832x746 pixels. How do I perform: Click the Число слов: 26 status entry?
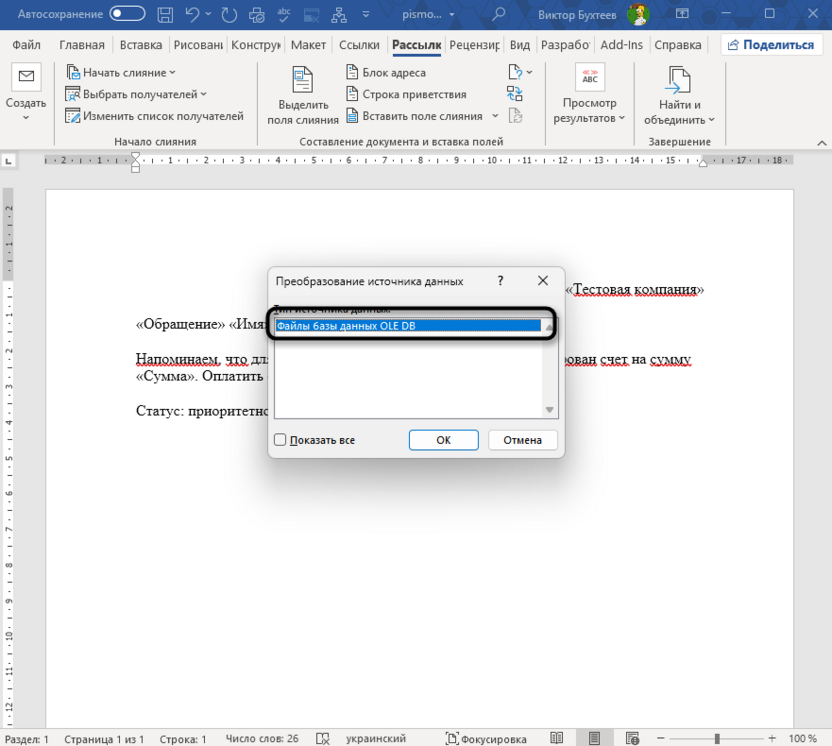pyautogui.click(x=262, y=739)
